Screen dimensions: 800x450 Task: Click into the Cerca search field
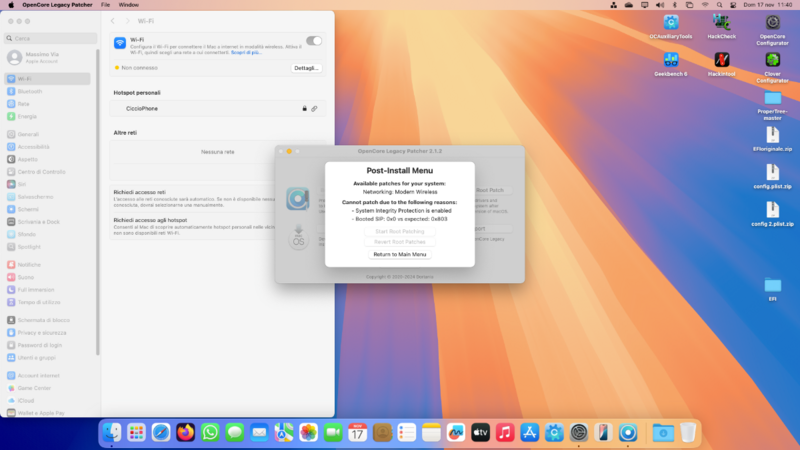pyautogui.click(x=51, y=38)
